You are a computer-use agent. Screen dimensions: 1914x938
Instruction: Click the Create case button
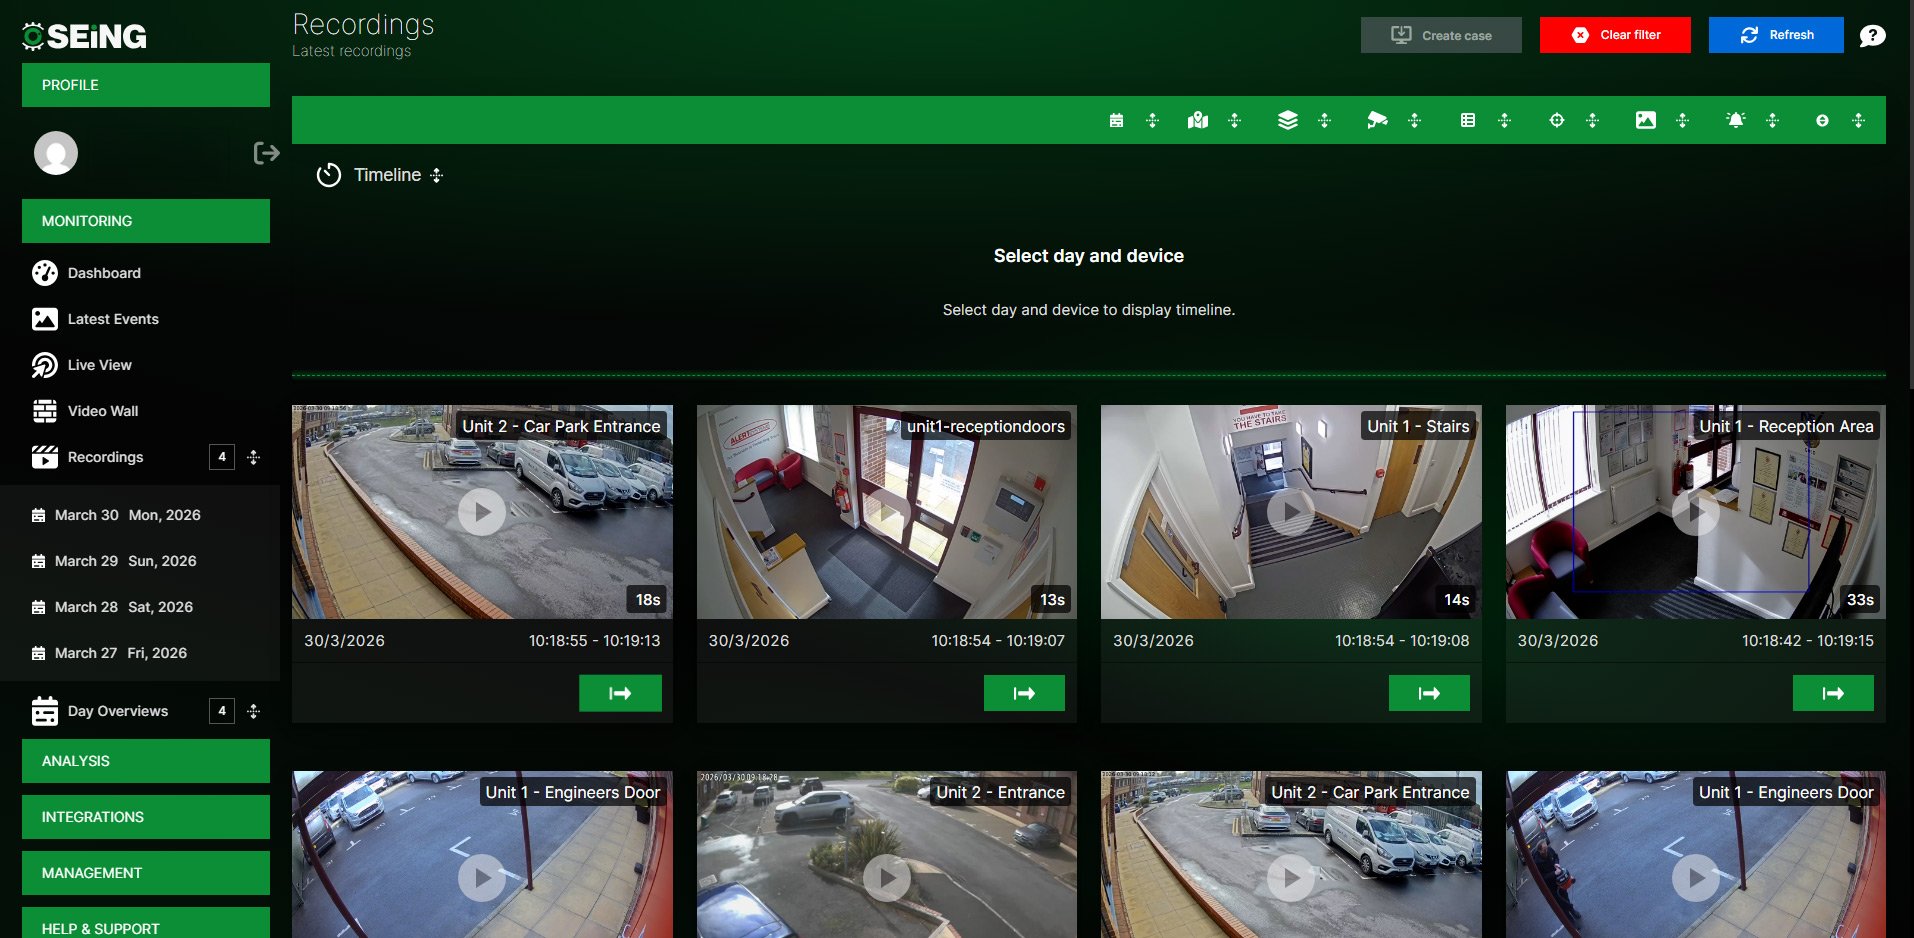[1441, 35]
